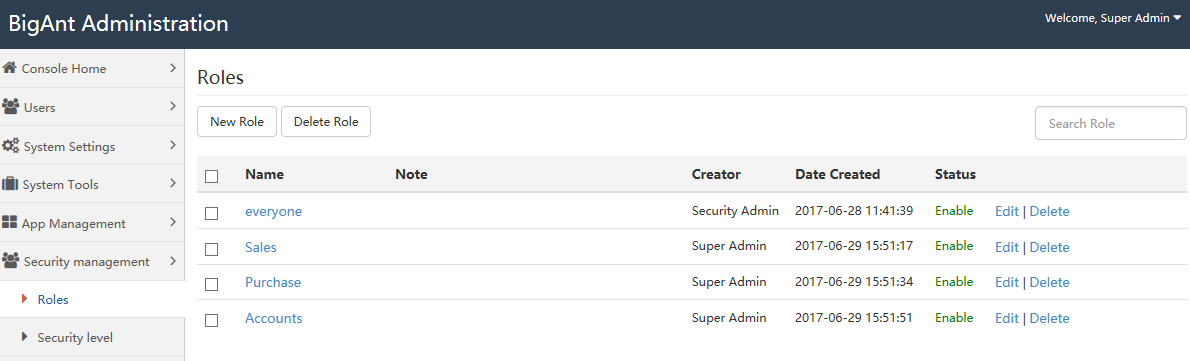Click the red triangle beside Roles
Image resolution: width=1190 pixels, height=361 pixels.
coord(25,299)
